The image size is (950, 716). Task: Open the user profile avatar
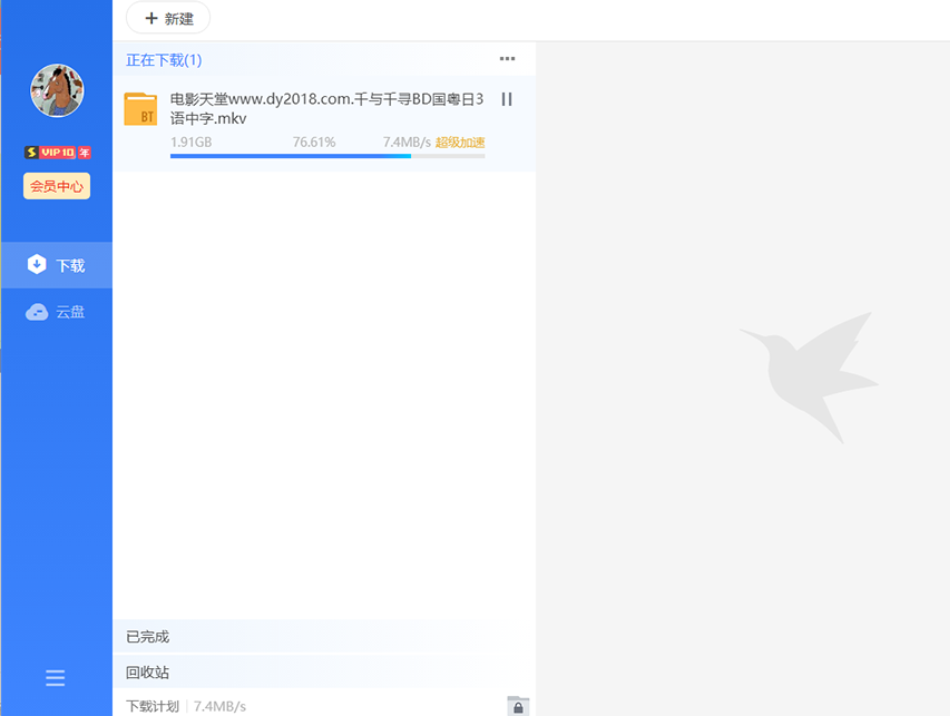[x=55, y=88]
